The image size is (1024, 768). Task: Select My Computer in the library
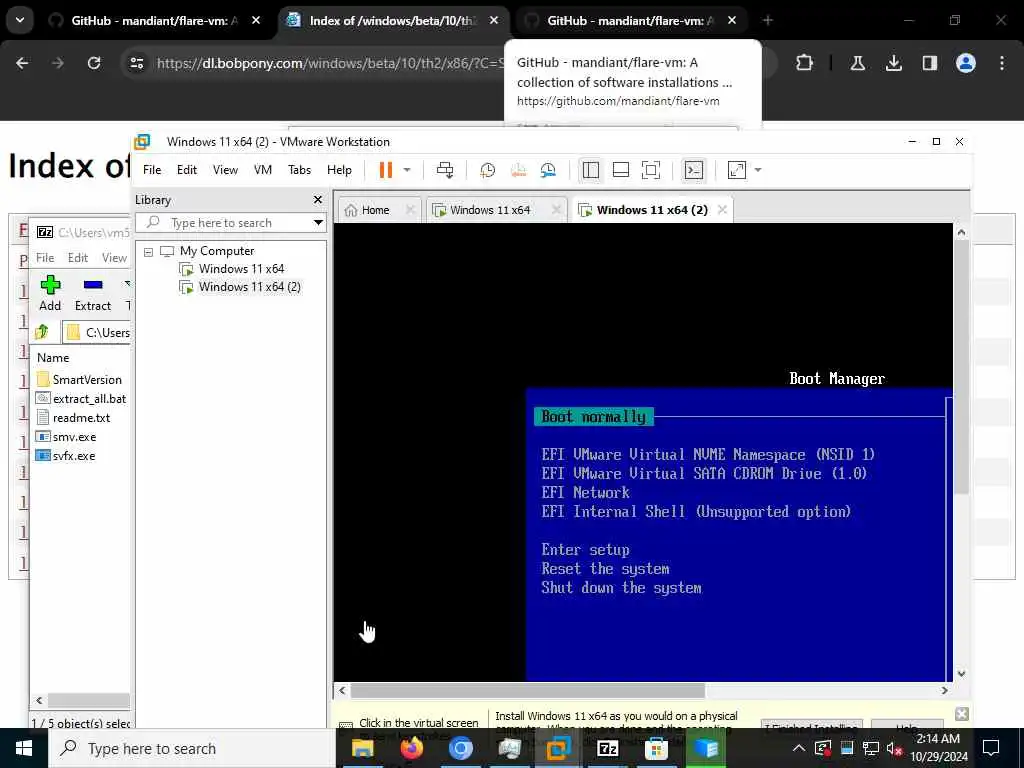point(217,251)
